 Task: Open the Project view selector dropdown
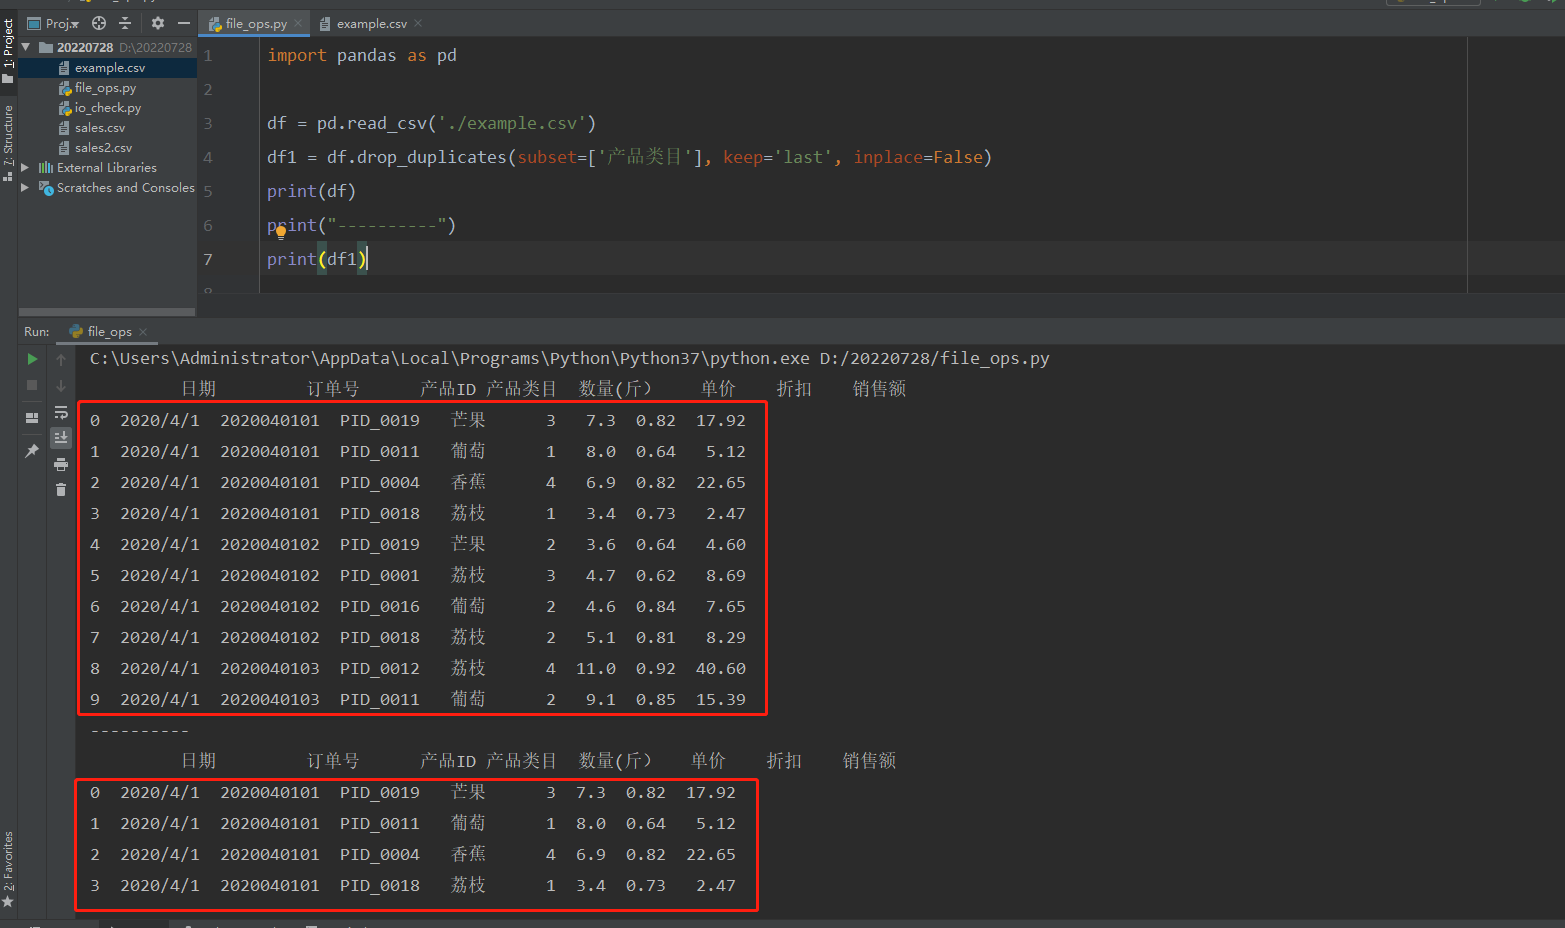pyautogui.click(x=54, y=23)
